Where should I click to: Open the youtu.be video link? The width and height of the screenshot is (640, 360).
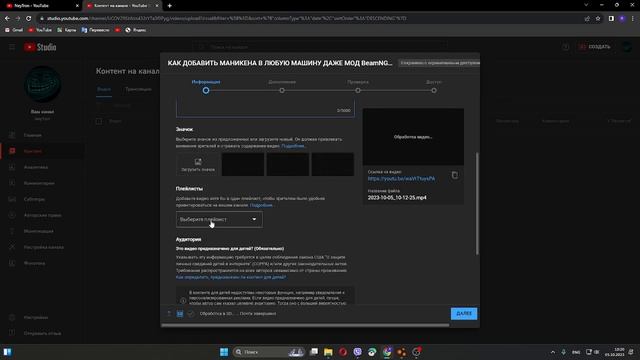coord(401,178)
